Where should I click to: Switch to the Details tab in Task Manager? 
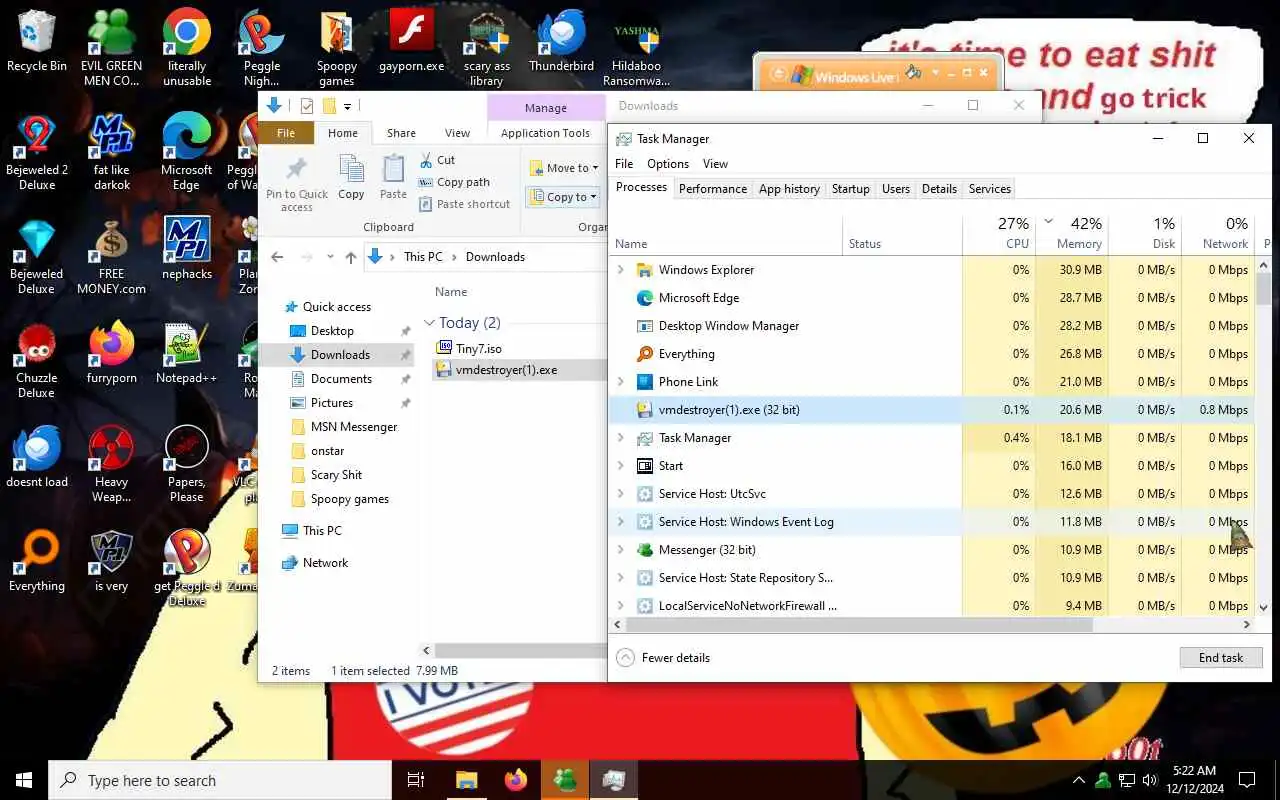(939, 188)
